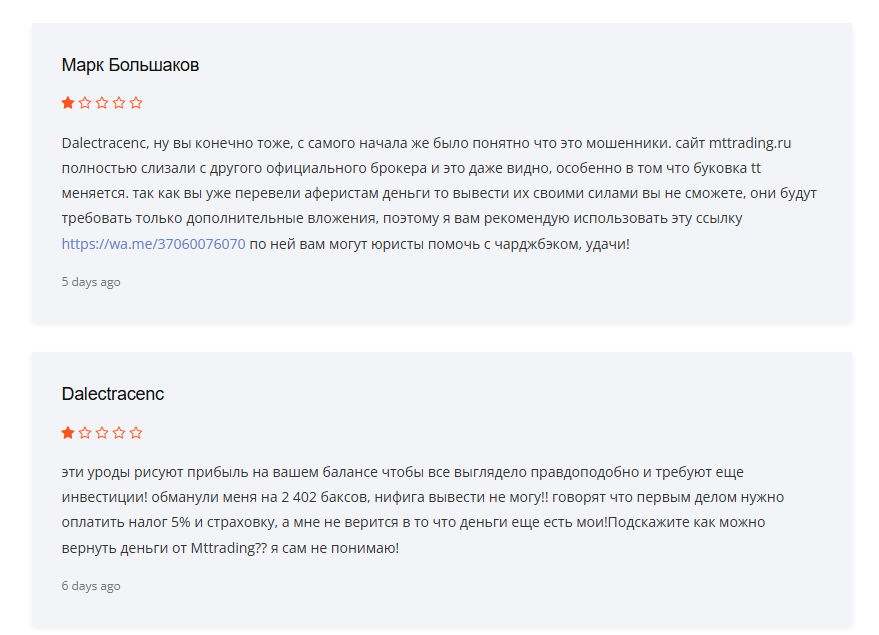The image size is (879, 635).
Task: Click the third star in Марк Большаков's rating
Action: (102, 102)
